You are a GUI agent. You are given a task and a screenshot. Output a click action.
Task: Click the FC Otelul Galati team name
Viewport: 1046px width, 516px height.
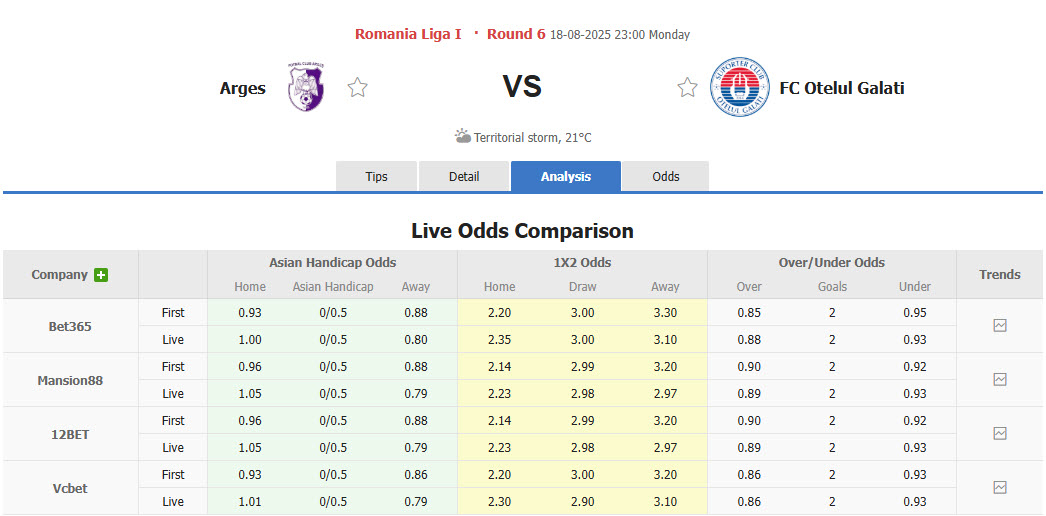tap(842, 88)
